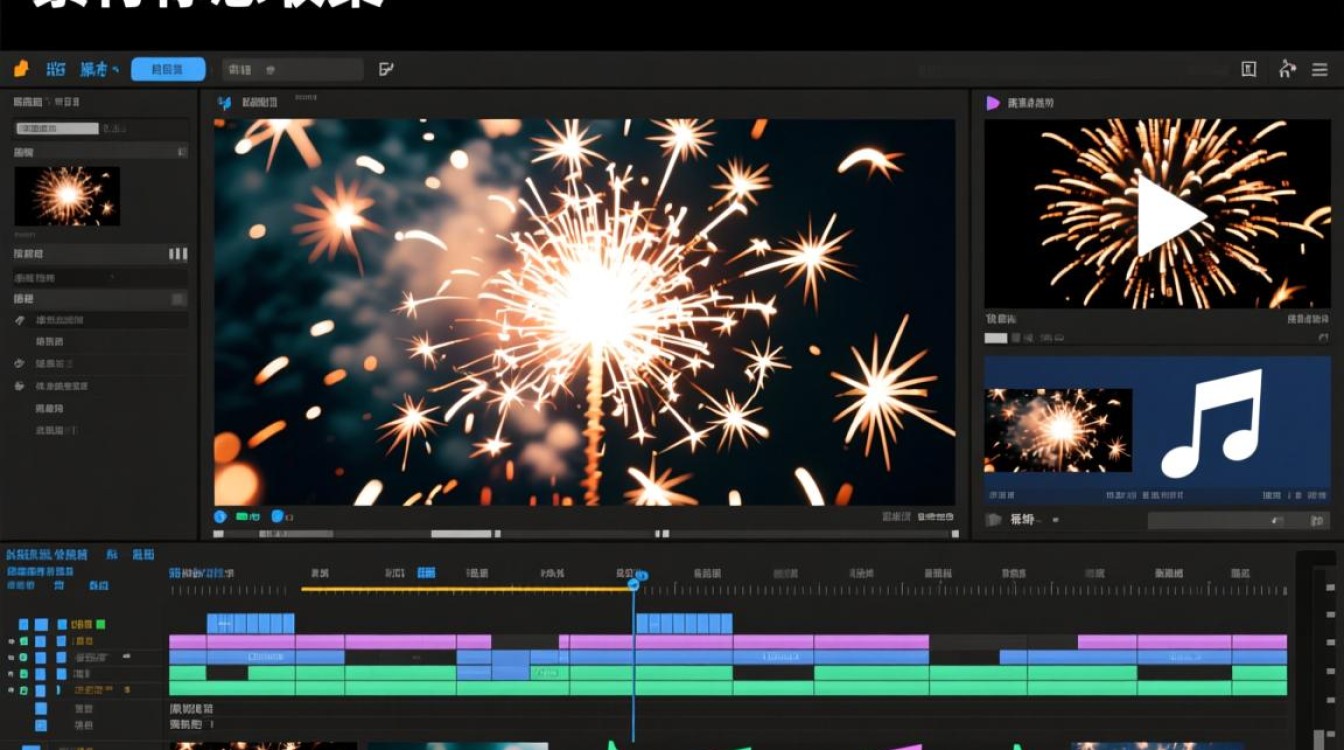1344x750 pixels.
Task: Expand the blue dropdown next to the app logo
Action: (100, 69)
